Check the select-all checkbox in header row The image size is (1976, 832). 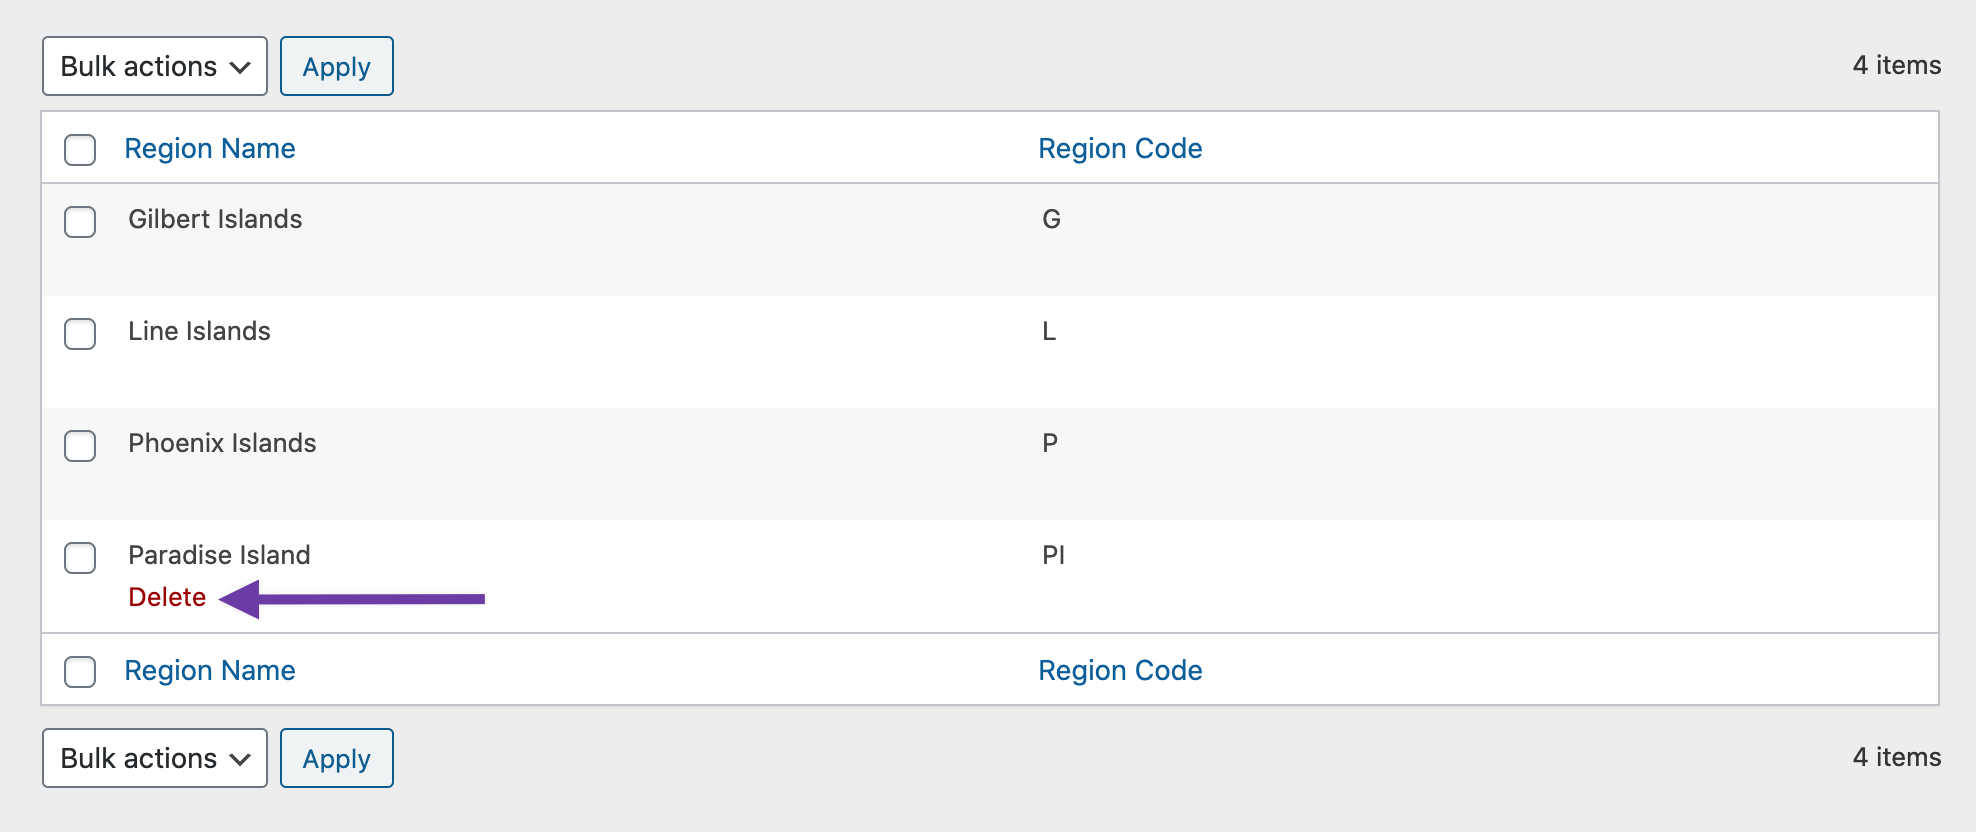(x=80, y=148)
